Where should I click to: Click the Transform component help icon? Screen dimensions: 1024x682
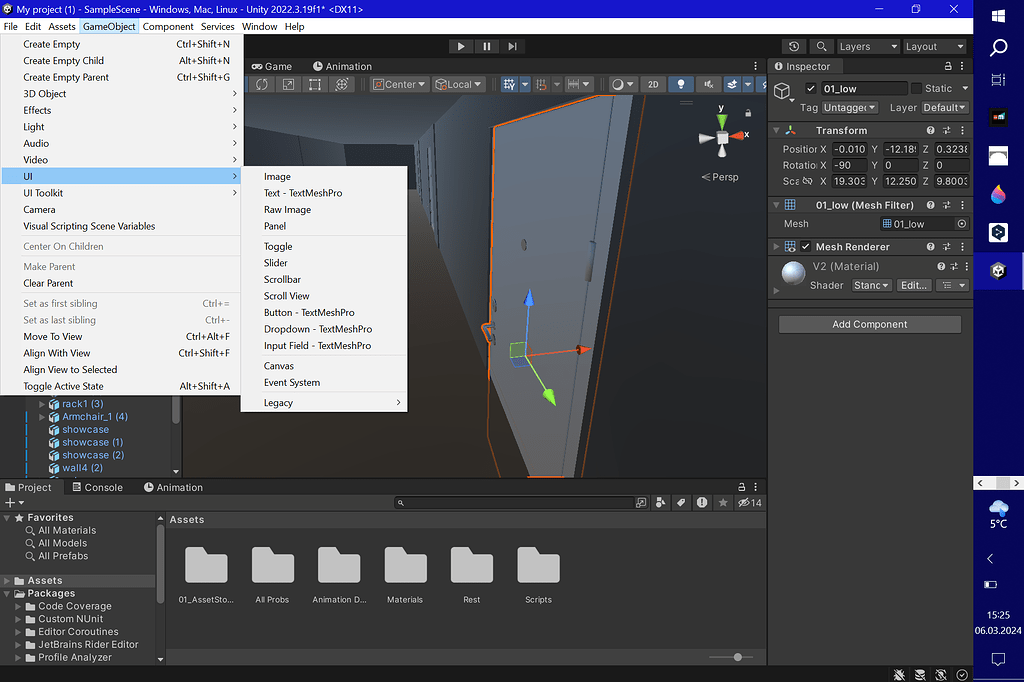[x=930, y=131]
